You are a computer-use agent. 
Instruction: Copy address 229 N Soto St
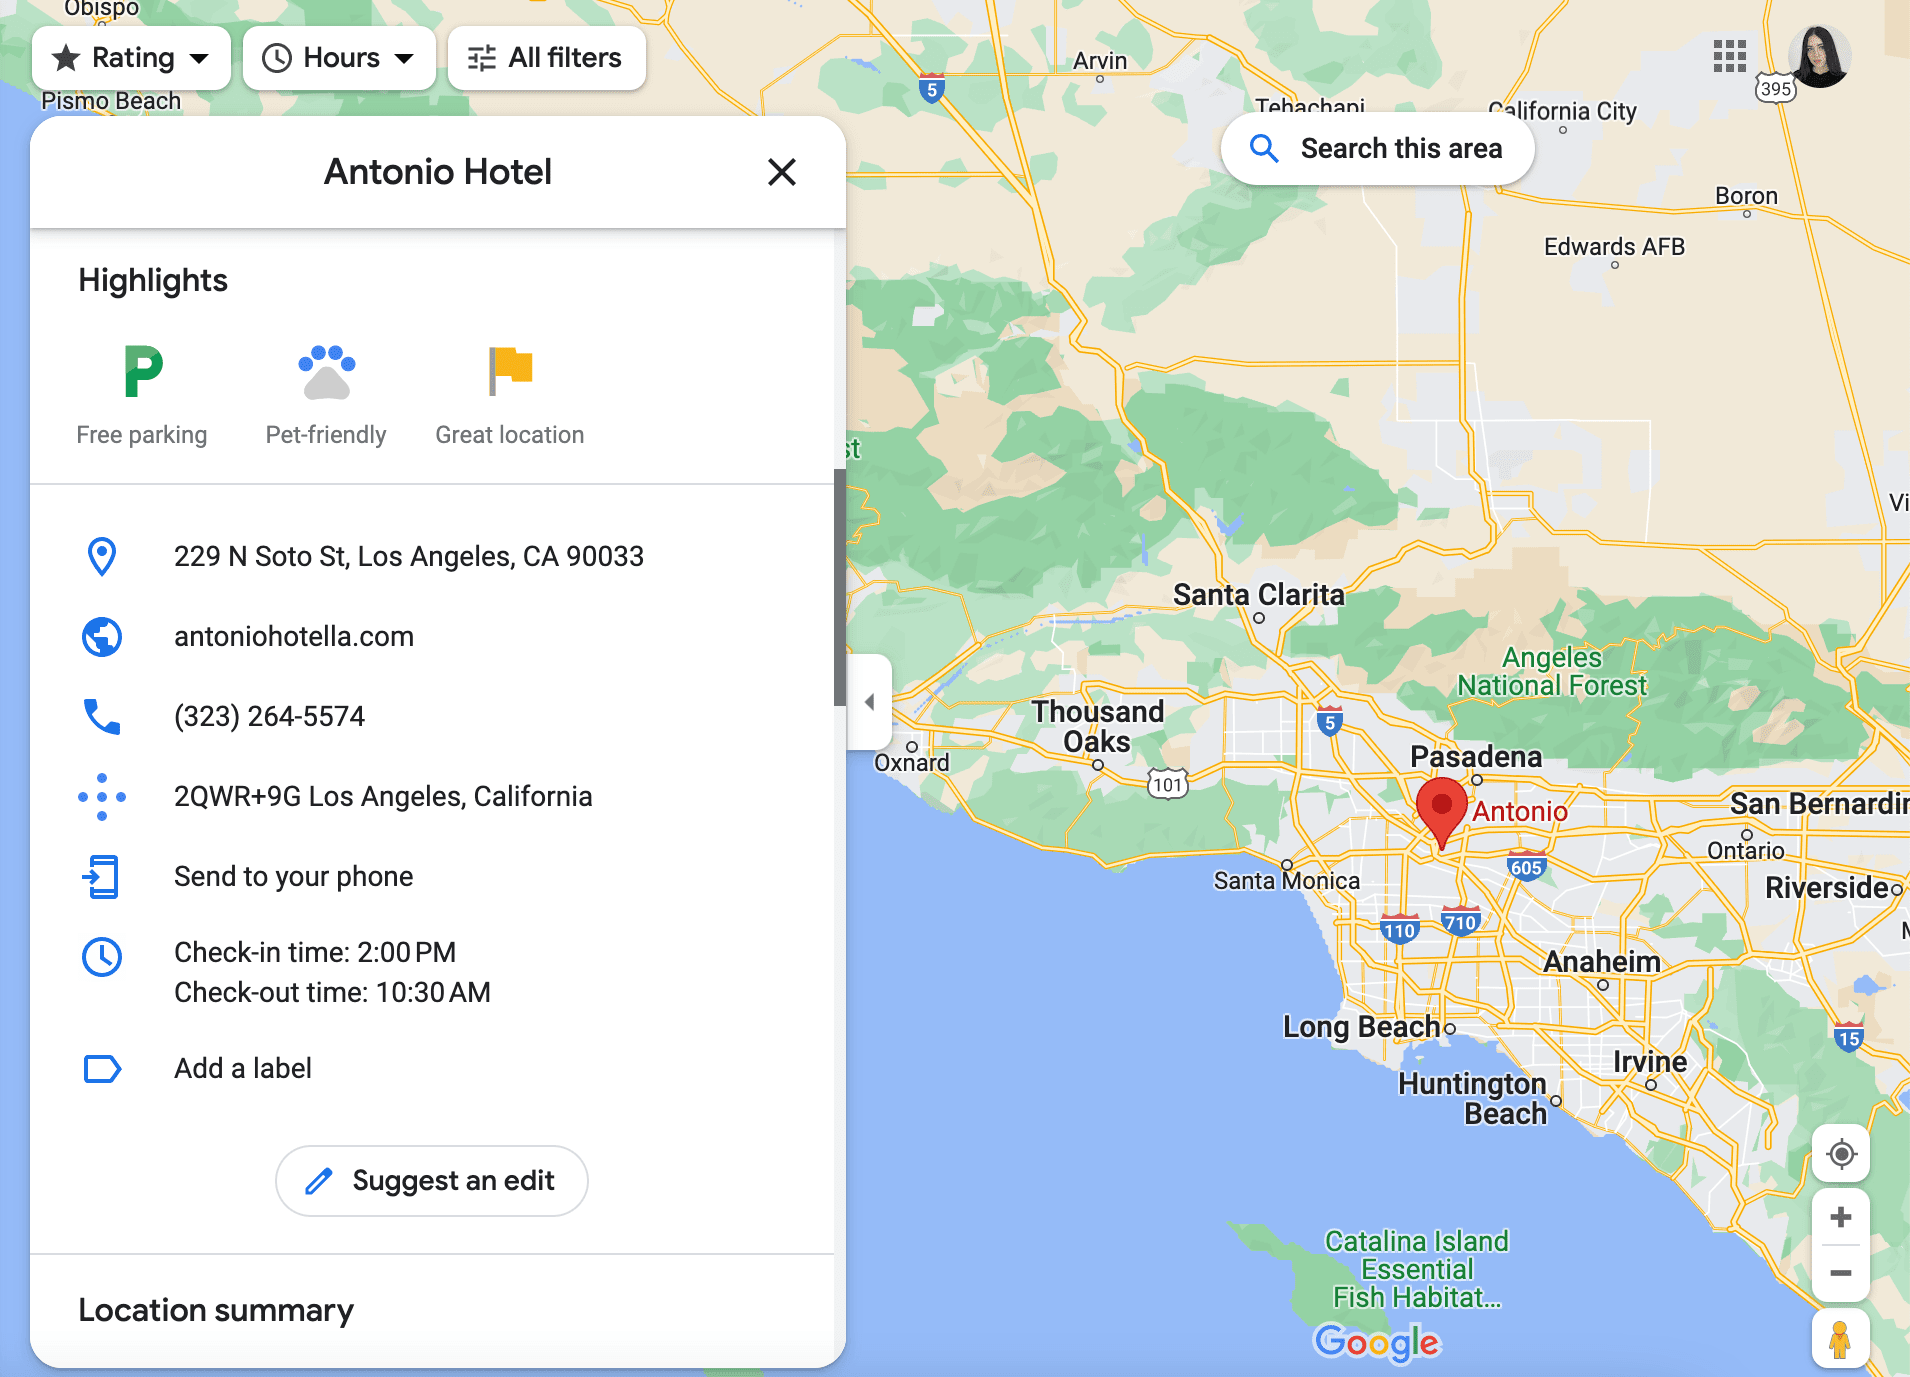[408, 557]
